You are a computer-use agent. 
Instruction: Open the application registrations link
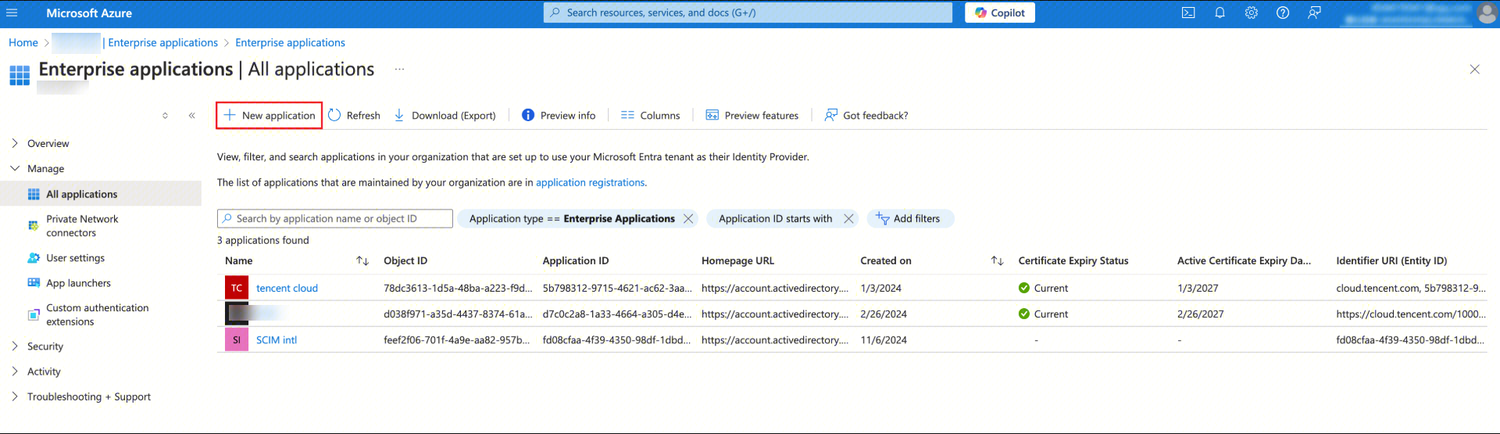coord(590,183)
